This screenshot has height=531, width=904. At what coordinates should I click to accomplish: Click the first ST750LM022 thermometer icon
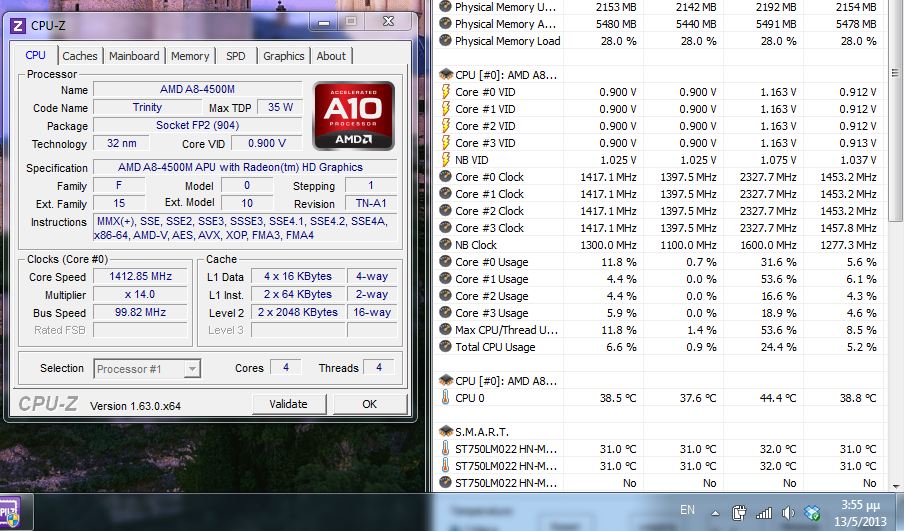pyautogui.click(x=445, y=449)
